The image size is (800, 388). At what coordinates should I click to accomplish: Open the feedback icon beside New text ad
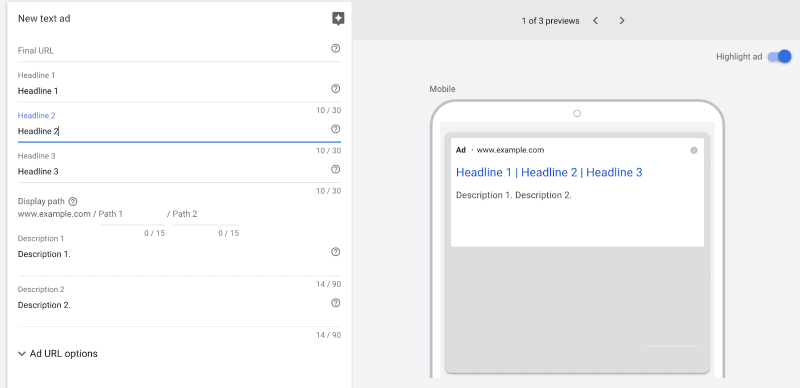click(338, 19)
